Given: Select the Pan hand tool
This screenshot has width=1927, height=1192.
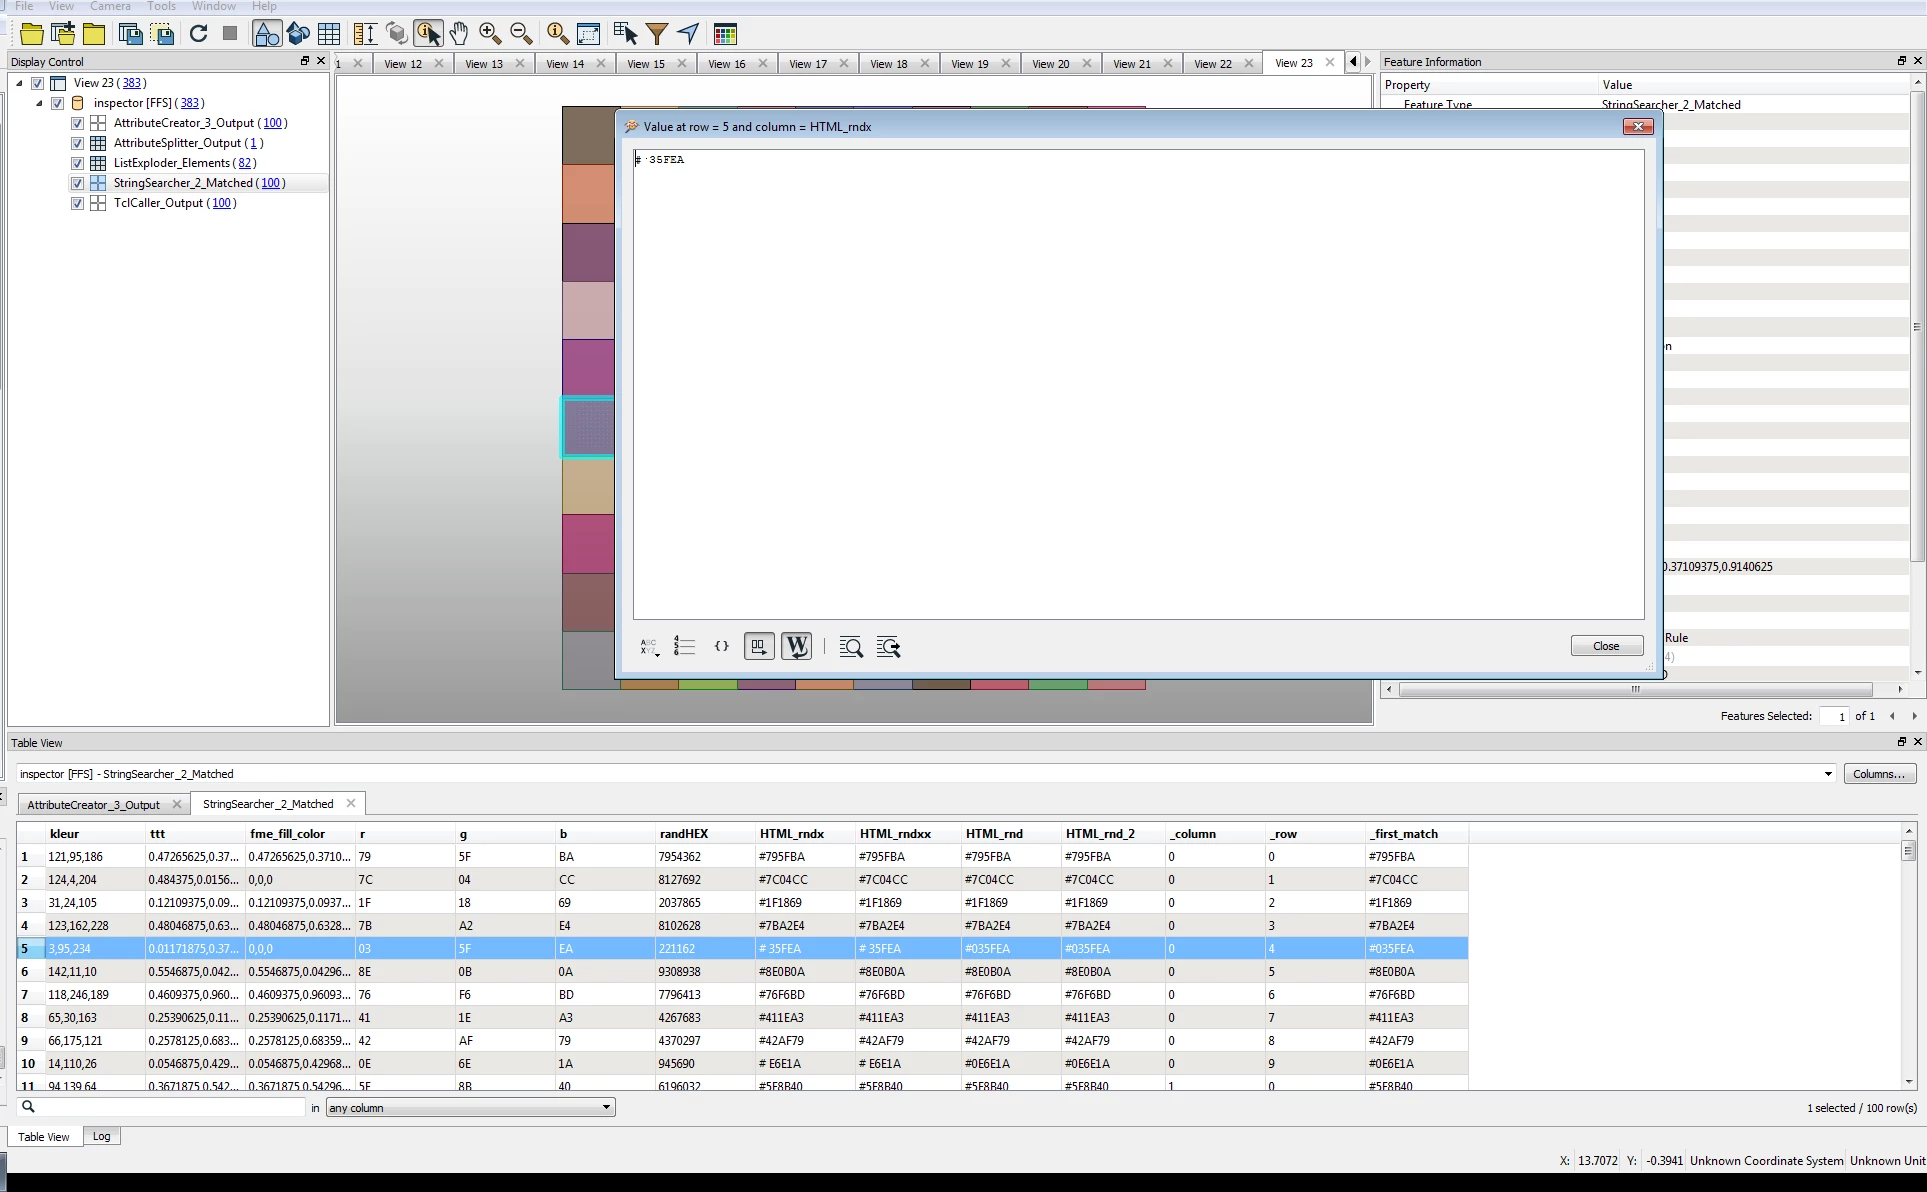Looking at the screenshot, I should (459, 34).
